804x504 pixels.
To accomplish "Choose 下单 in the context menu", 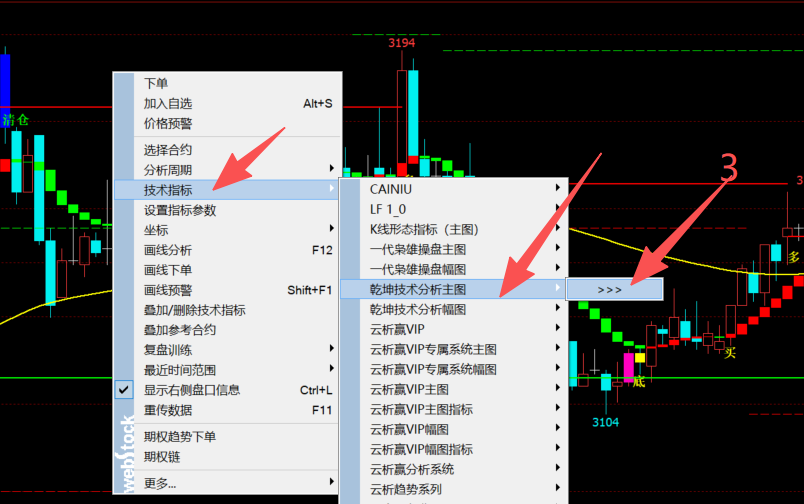I will click(x=156, y=84).
